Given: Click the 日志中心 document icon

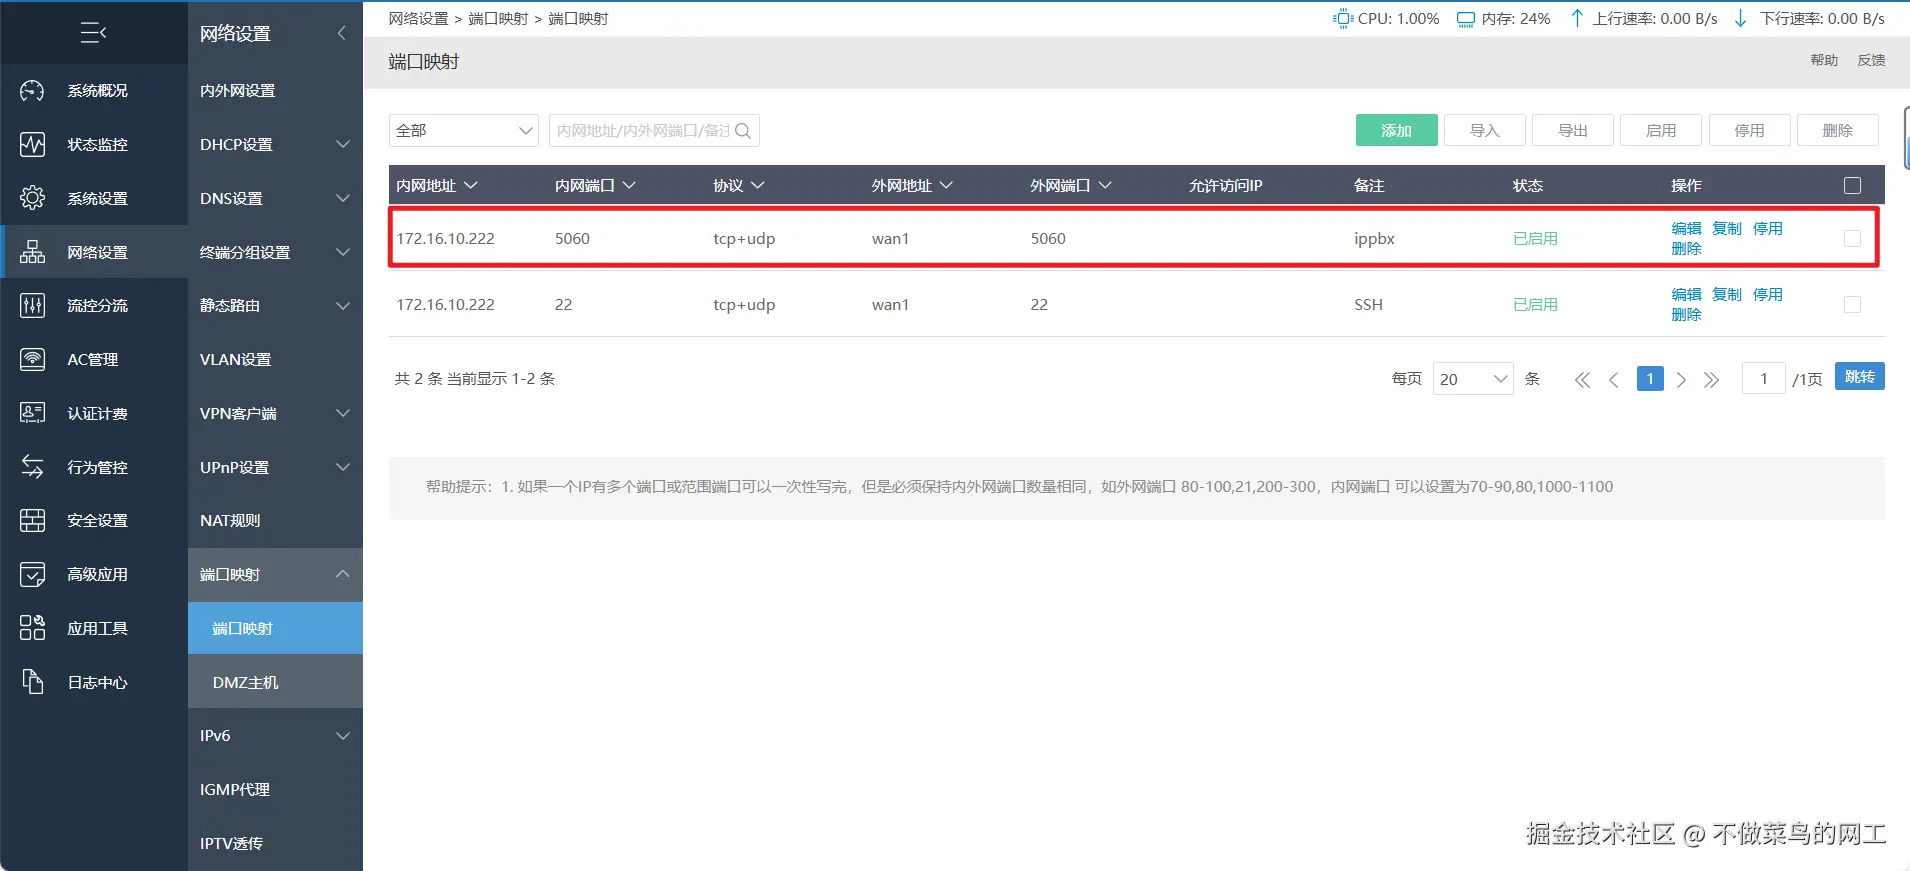Looking at the screenshot, I should click(32, 682).
